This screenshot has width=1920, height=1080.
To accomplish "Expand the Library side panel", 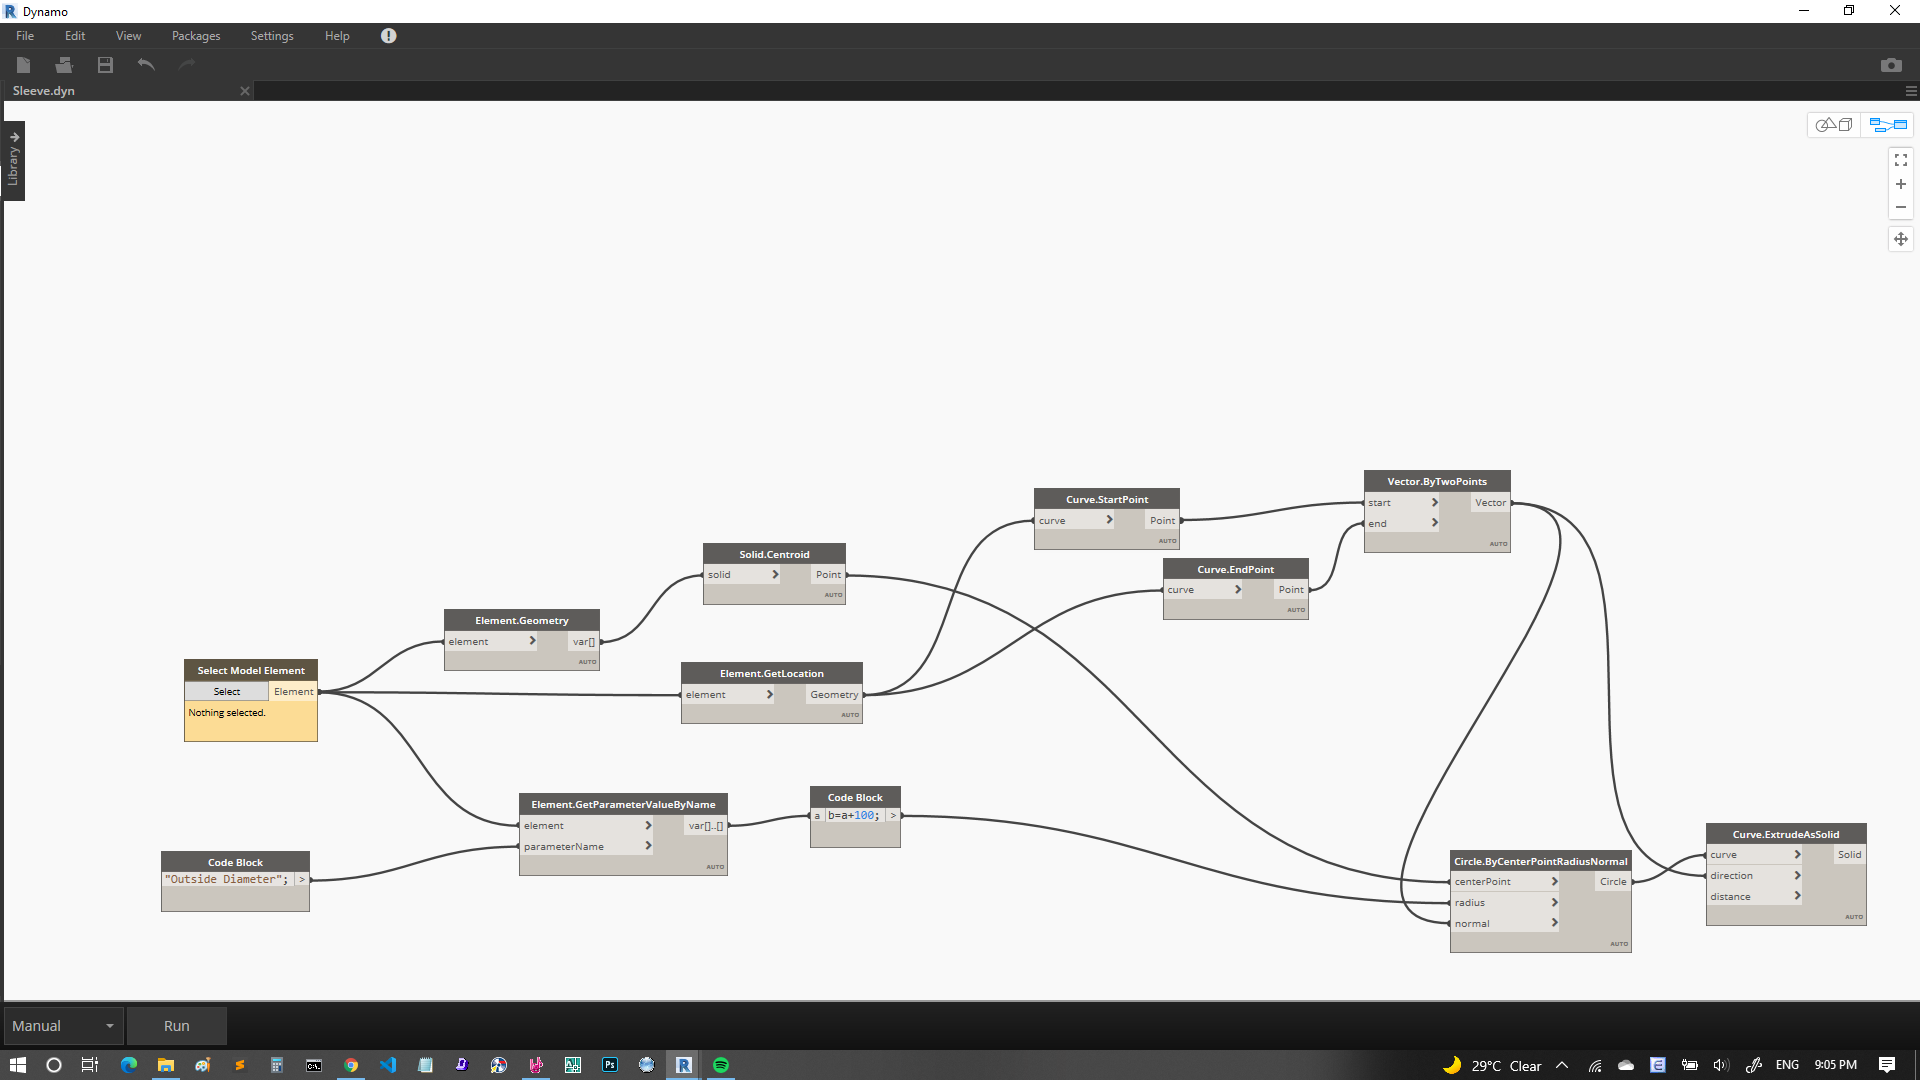I will tap(14, 160).
